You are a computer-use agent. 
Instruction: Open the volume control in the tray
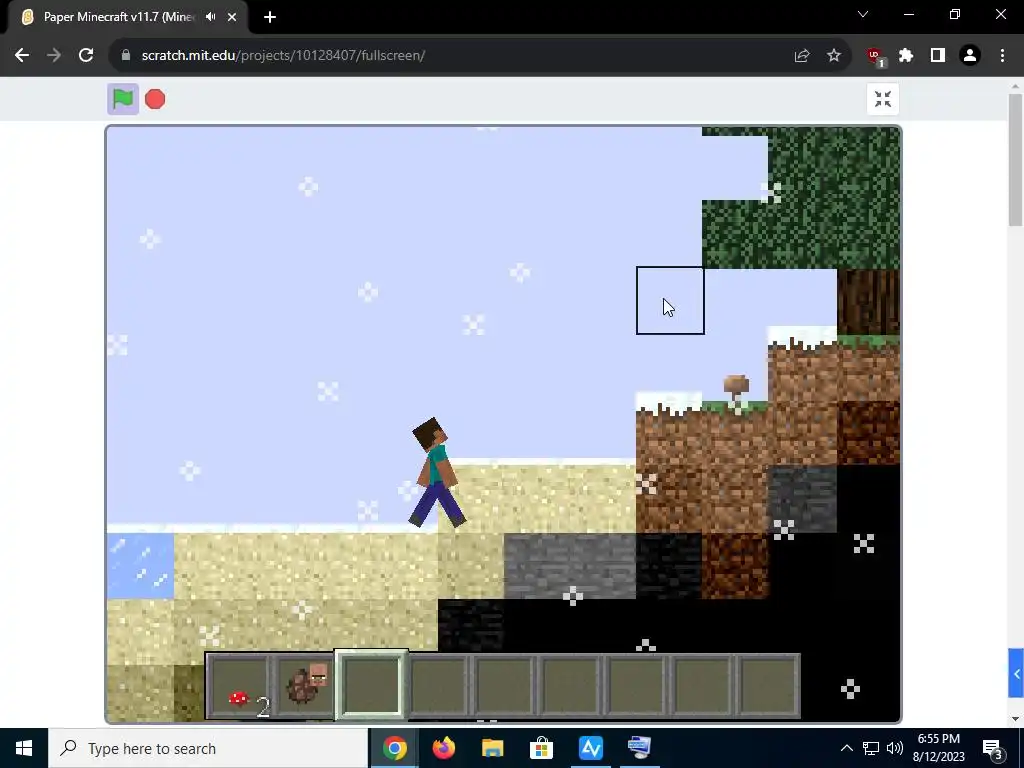(x=895, y=748)
